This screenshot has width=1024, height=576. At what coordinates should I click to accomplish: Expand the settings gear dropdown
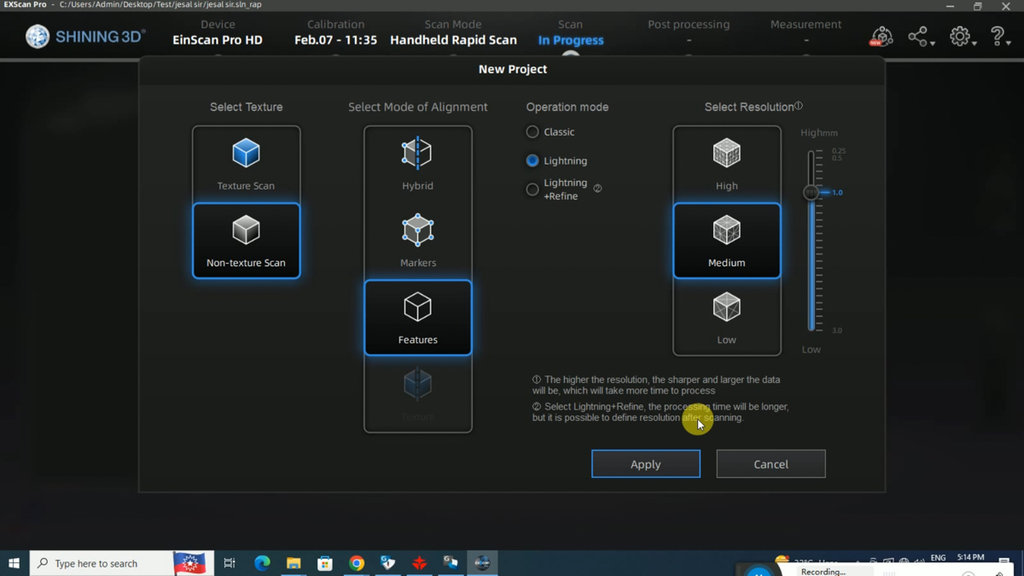pos(961,37)
